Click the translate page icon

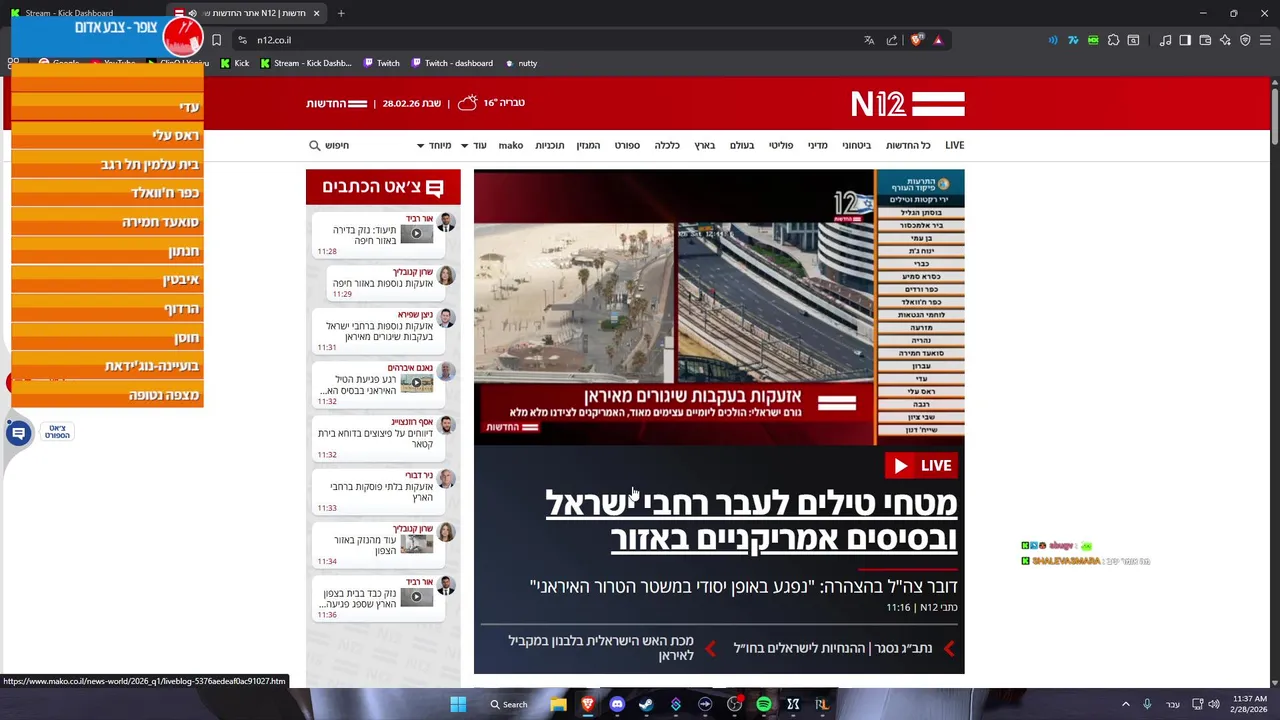tap(869, 40)
